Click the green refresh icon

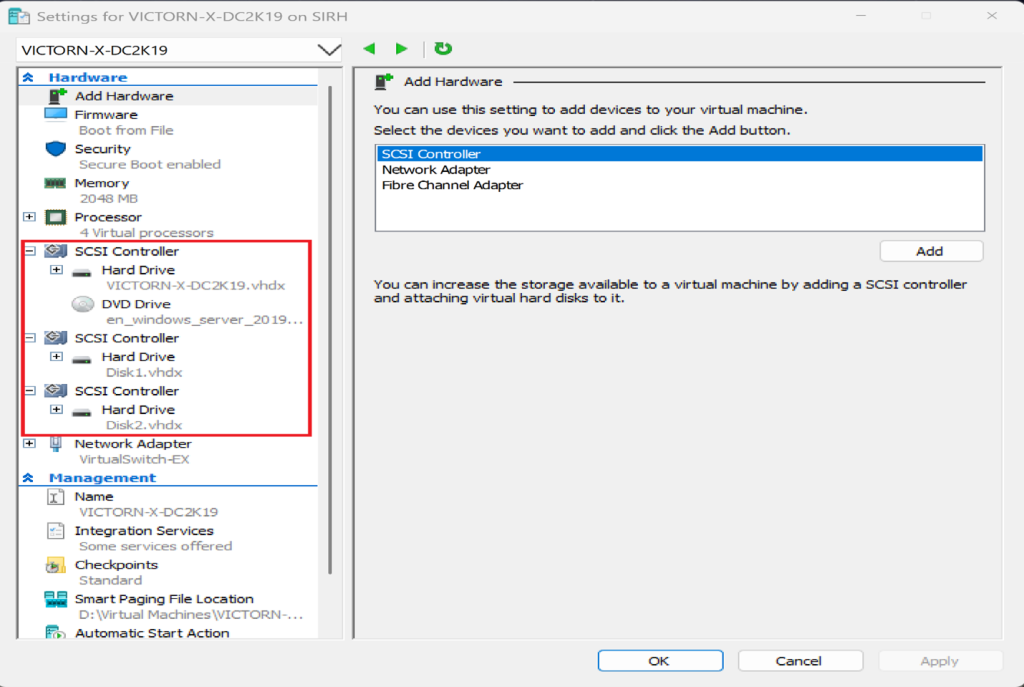pyautogui.click(x=443, y=49)
